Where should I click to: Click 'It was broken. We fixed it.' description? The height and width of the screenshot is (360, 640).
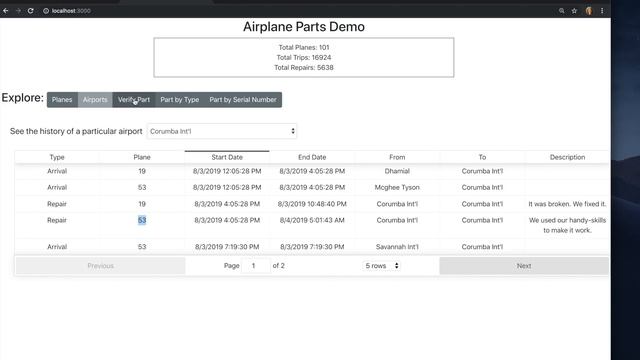(x=567, y=204)
